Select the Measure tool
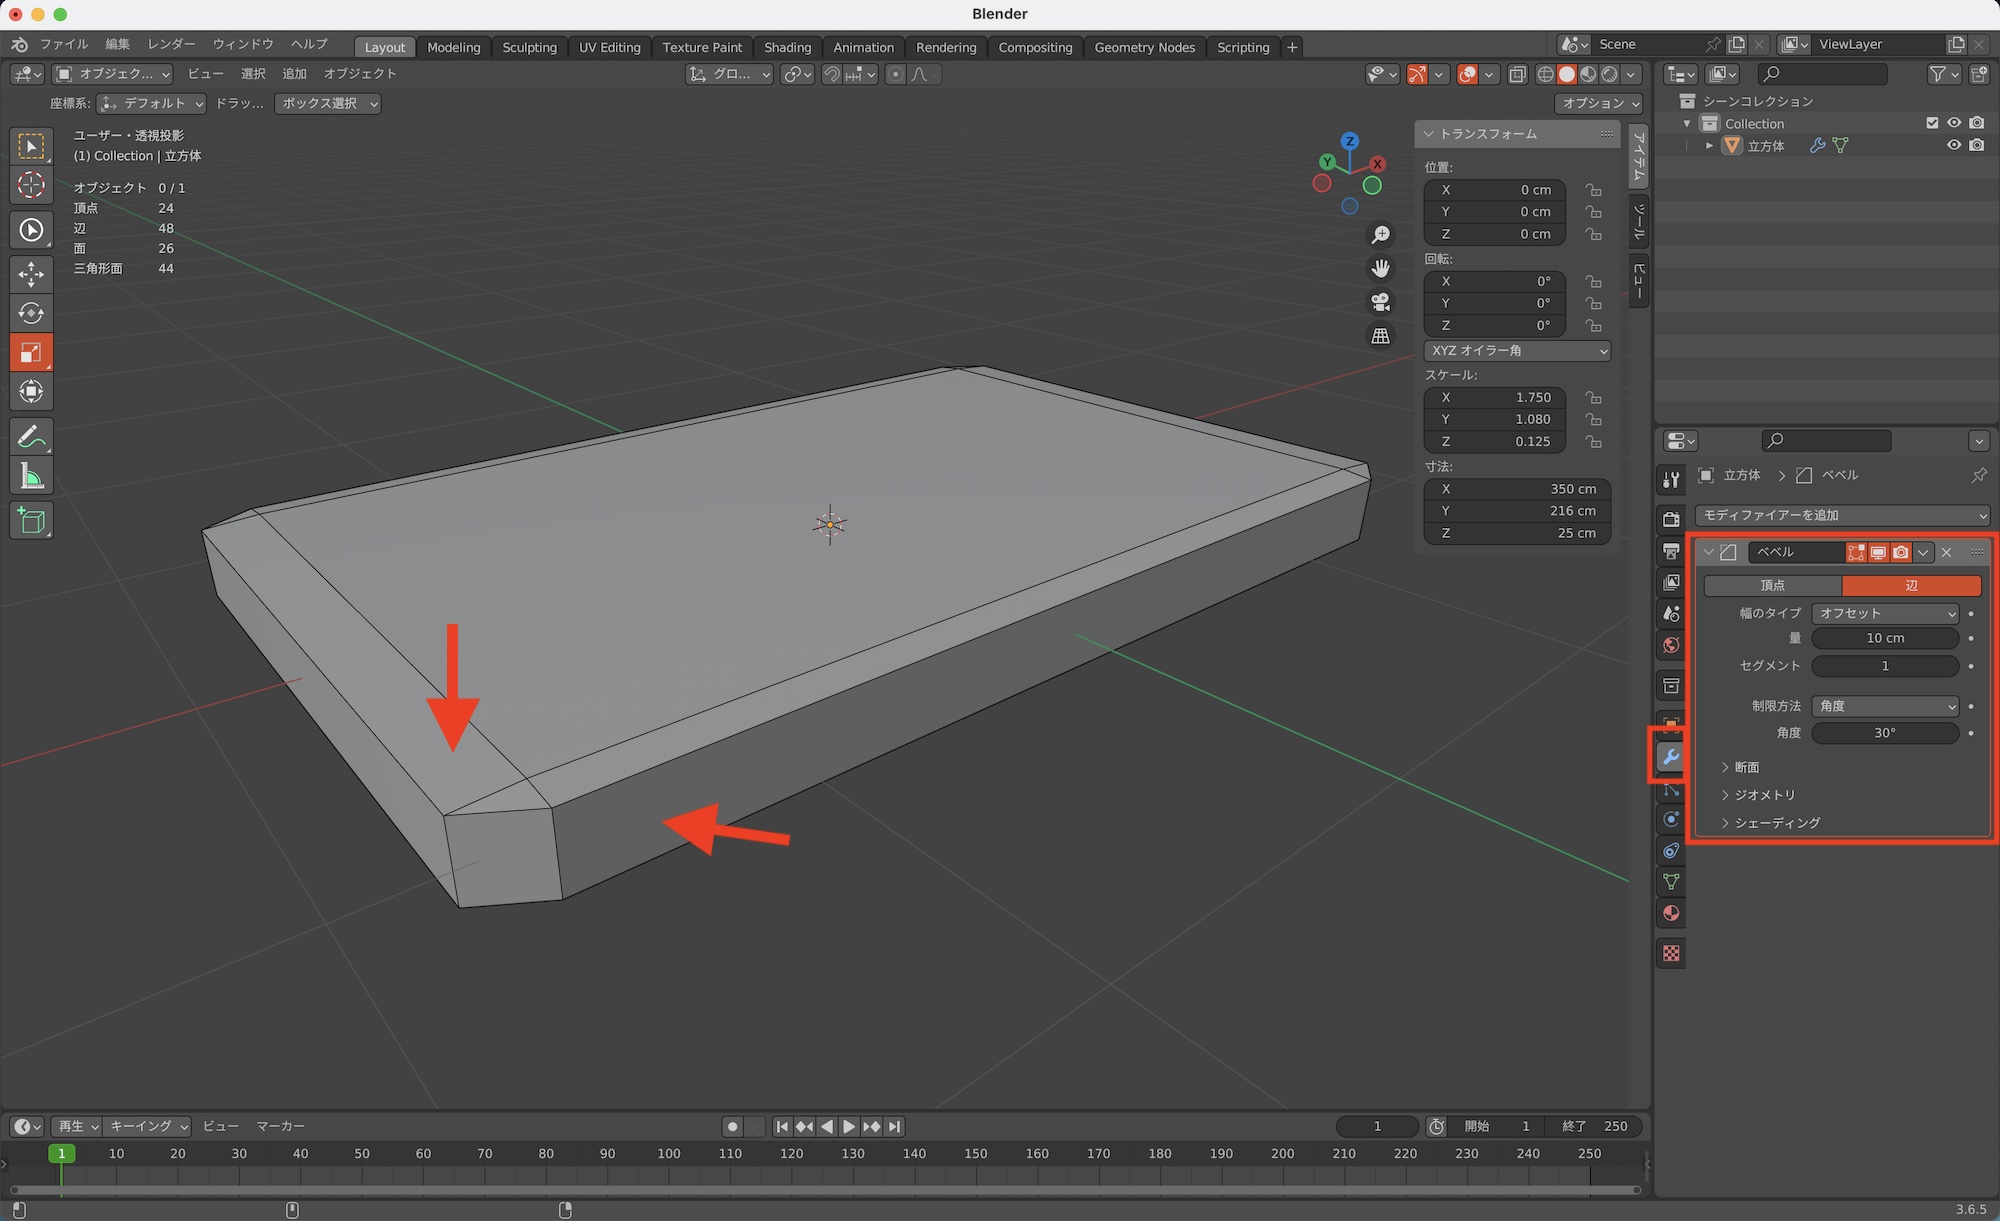The width and height of the screenshot is (2000, 1221). pyautogui.click(x=31, y=477)
